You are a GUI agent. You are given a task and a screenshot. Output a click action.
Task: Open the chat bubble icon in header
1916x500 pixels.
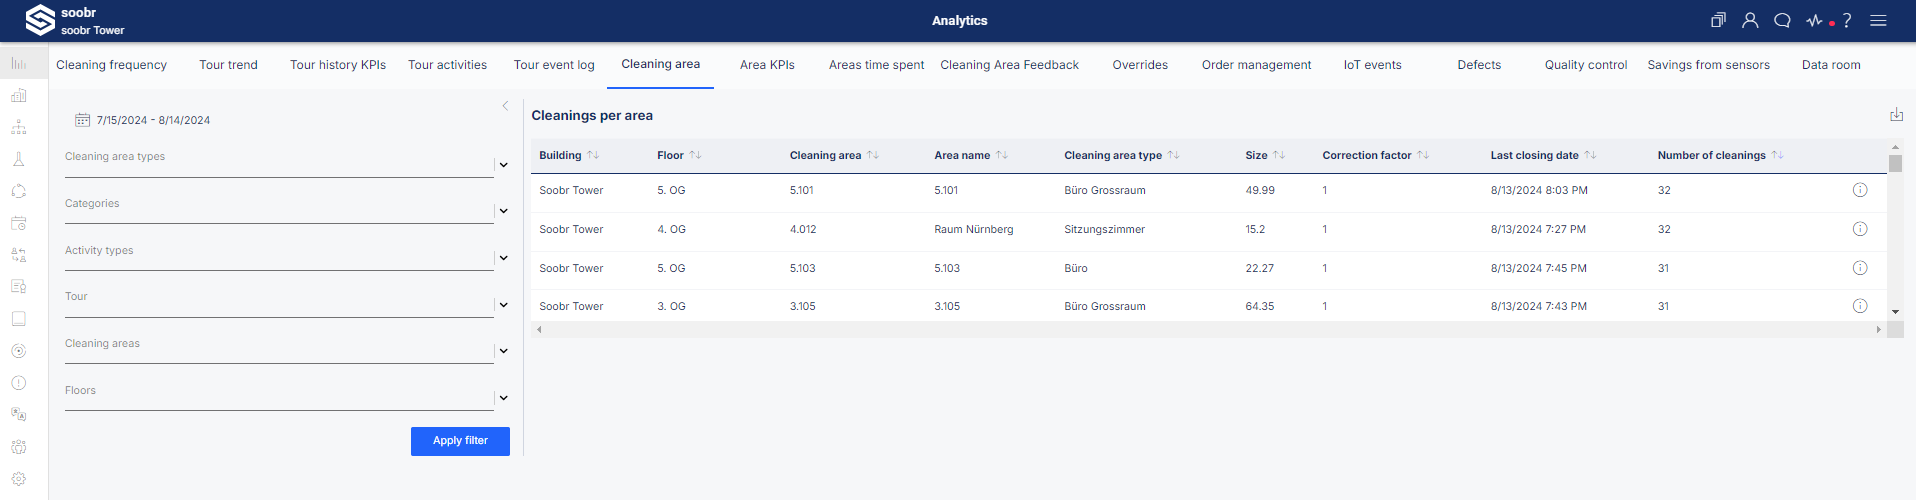1782,20
